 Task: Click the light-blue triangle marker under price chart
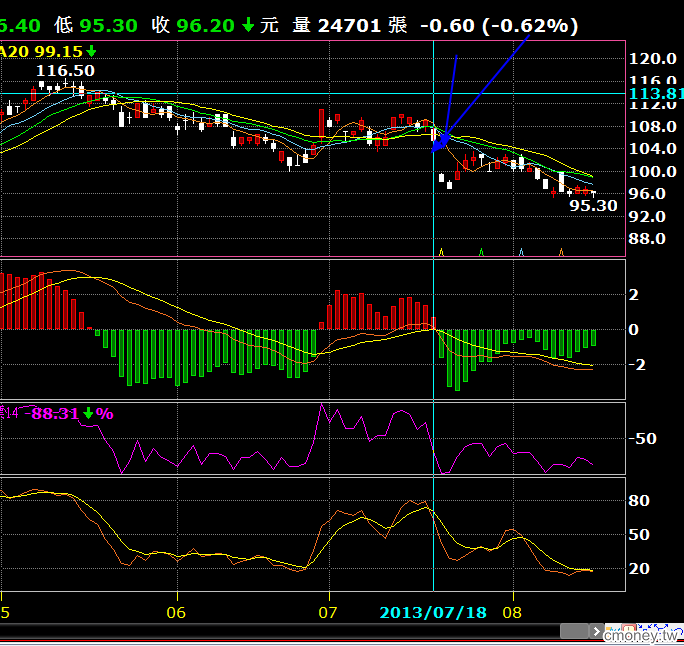[x=521, y=252]
